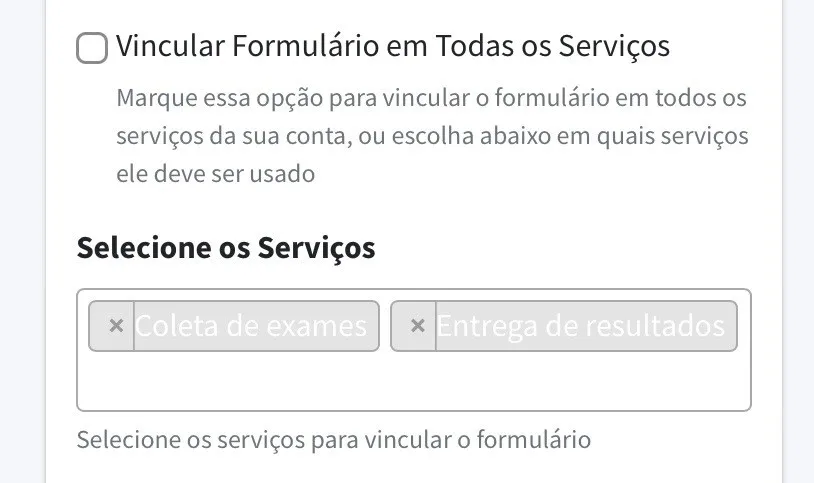
Task: Select the Entrega de resultados tag label
Action: pos(580,326)
